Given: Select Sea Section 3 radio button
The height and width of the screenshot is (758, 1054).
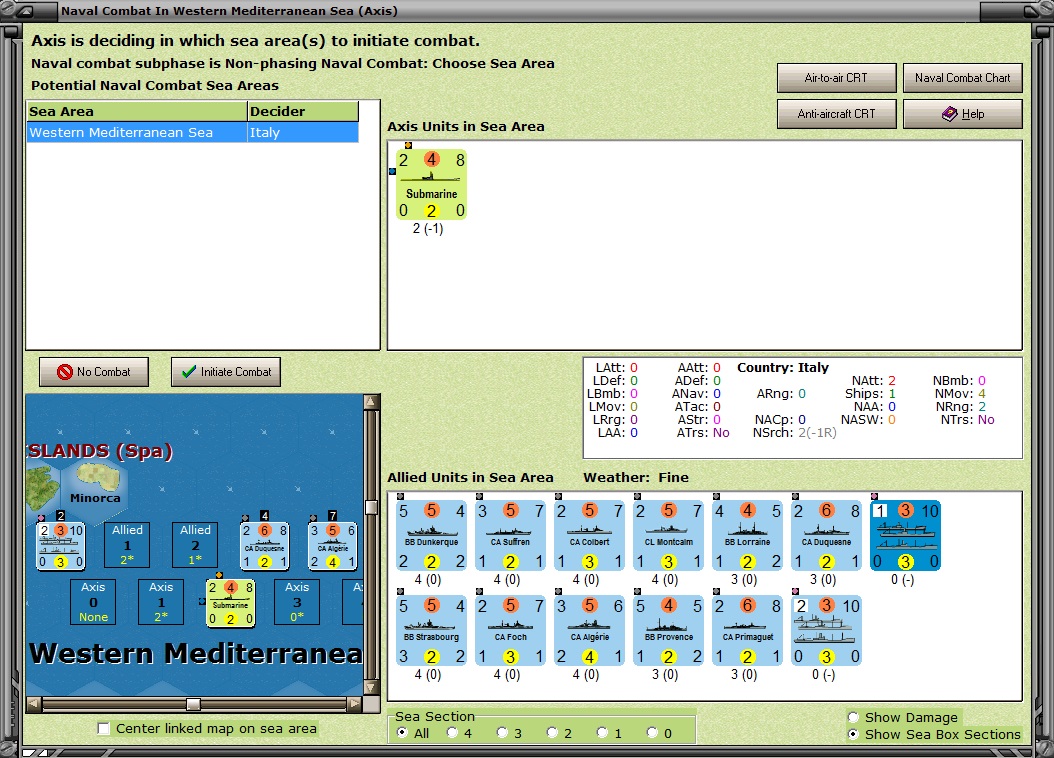Looking at the screenshot, I should pyautogui.click(x=501, y=732).
